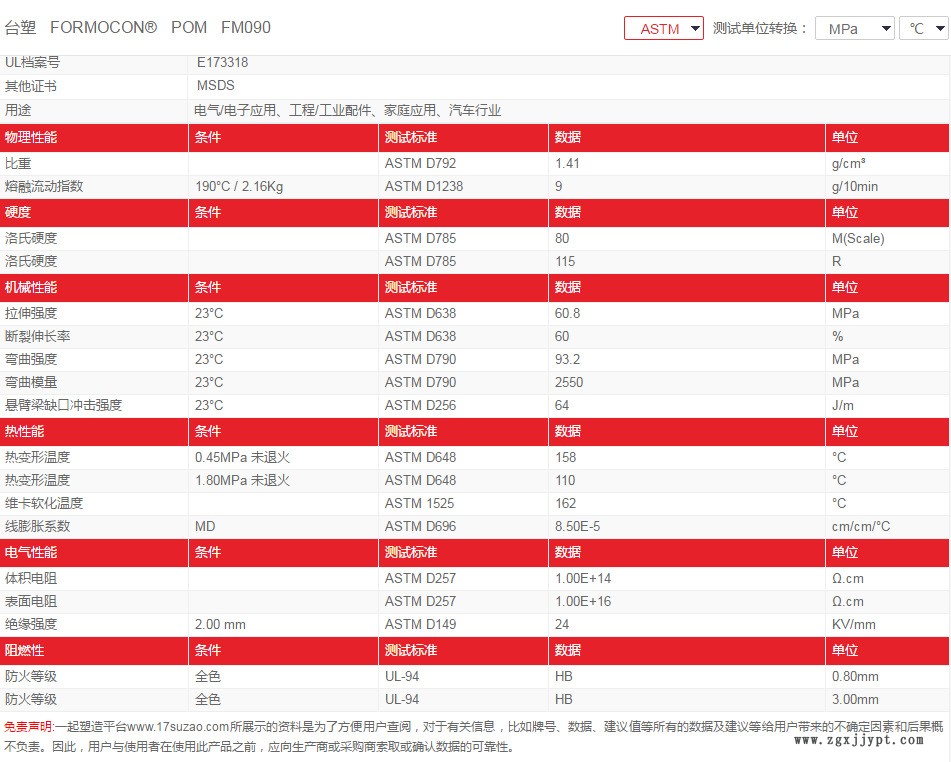
Task: Select the 阻燃性 section header
Action: [25, 650]
